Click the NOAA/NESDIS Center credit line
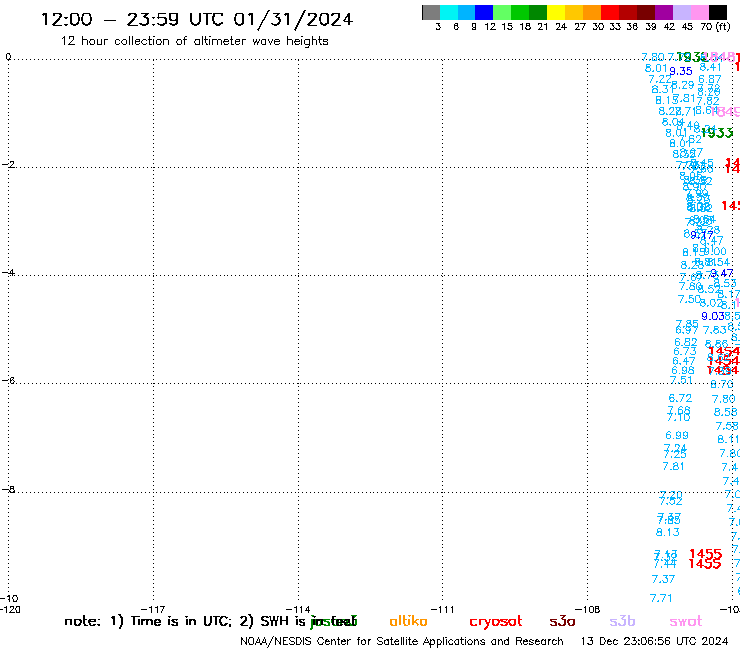 [x=402, y=641]
